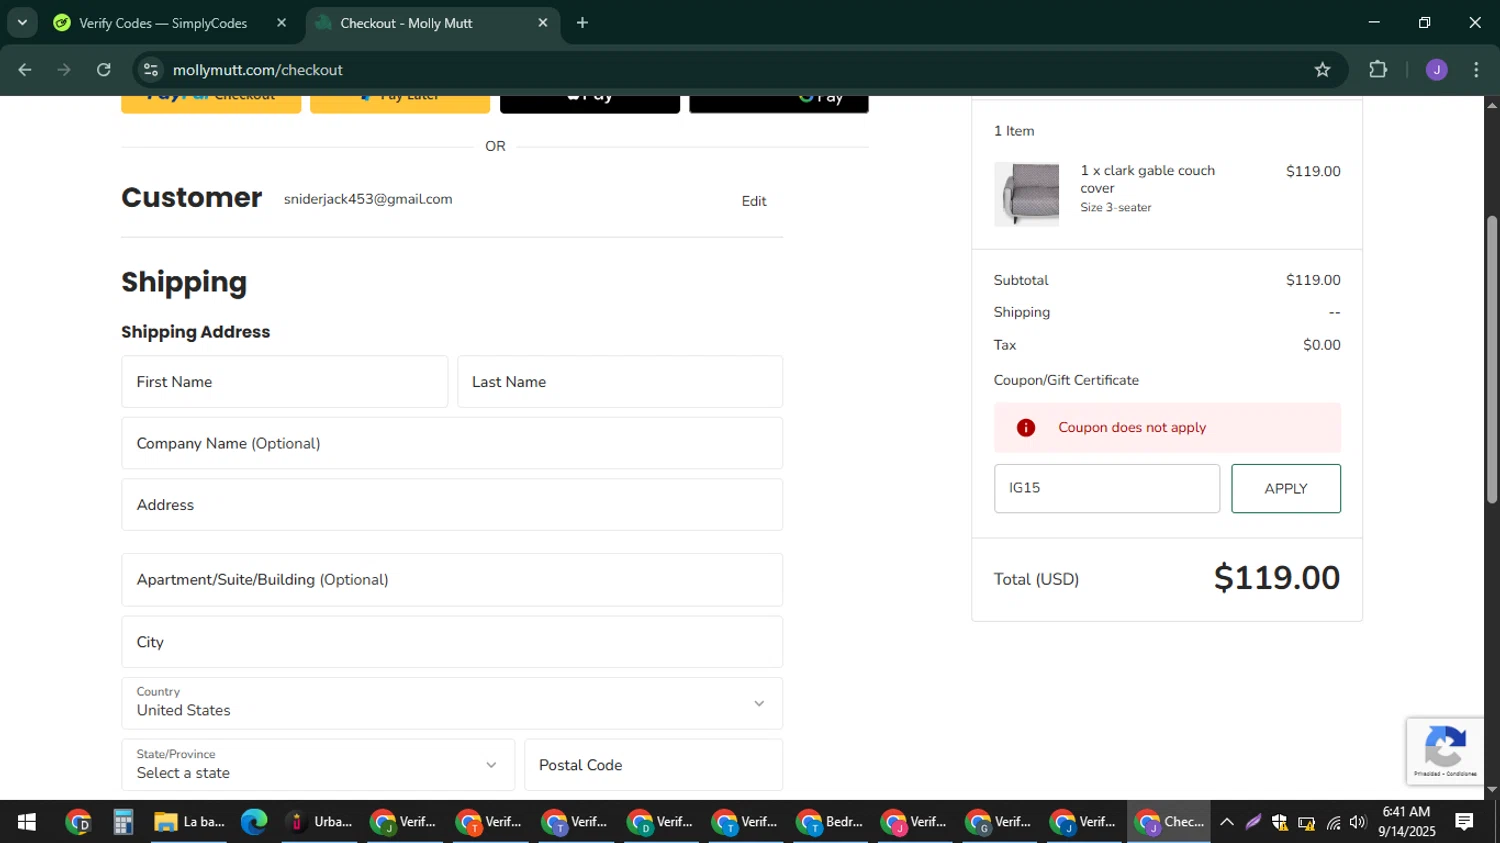Click the '1 Item' label

1014,131
